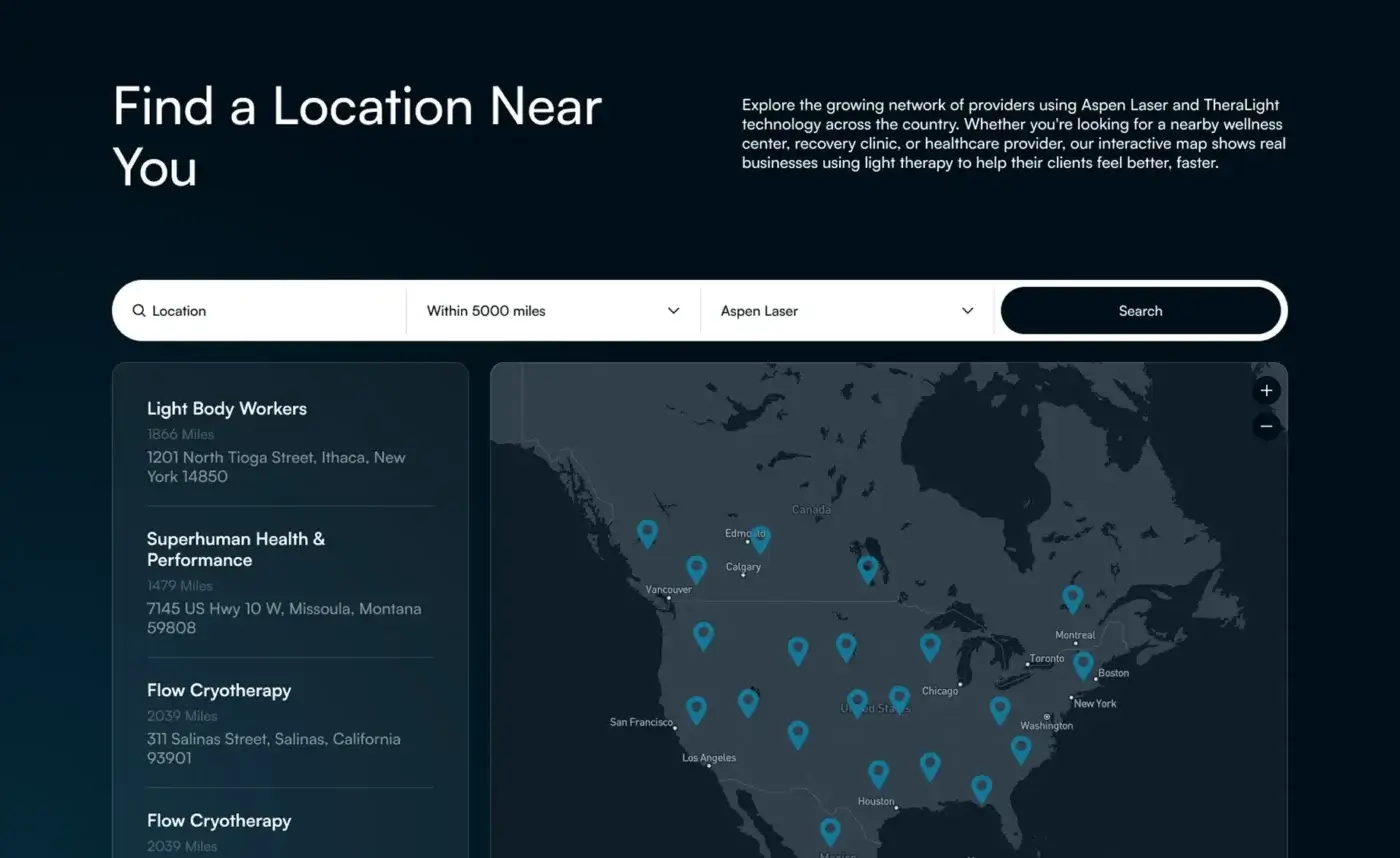Screen dimensions: 1400x858
Task: Click the map pin just above Houston
Action: (x=878, y=773)
